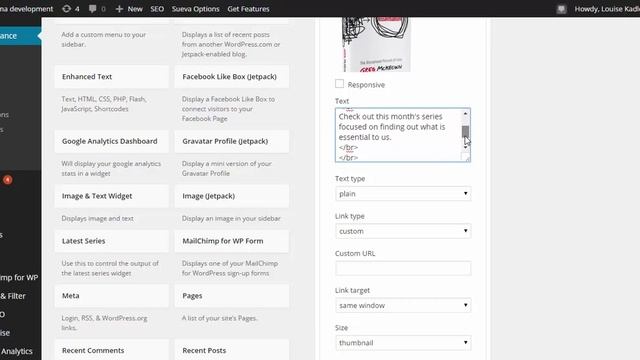Image resolution: width=640 pixels, height=360 pixels.
Task: Click the textarea scrollbar up arrow
Action: point(465,113)
